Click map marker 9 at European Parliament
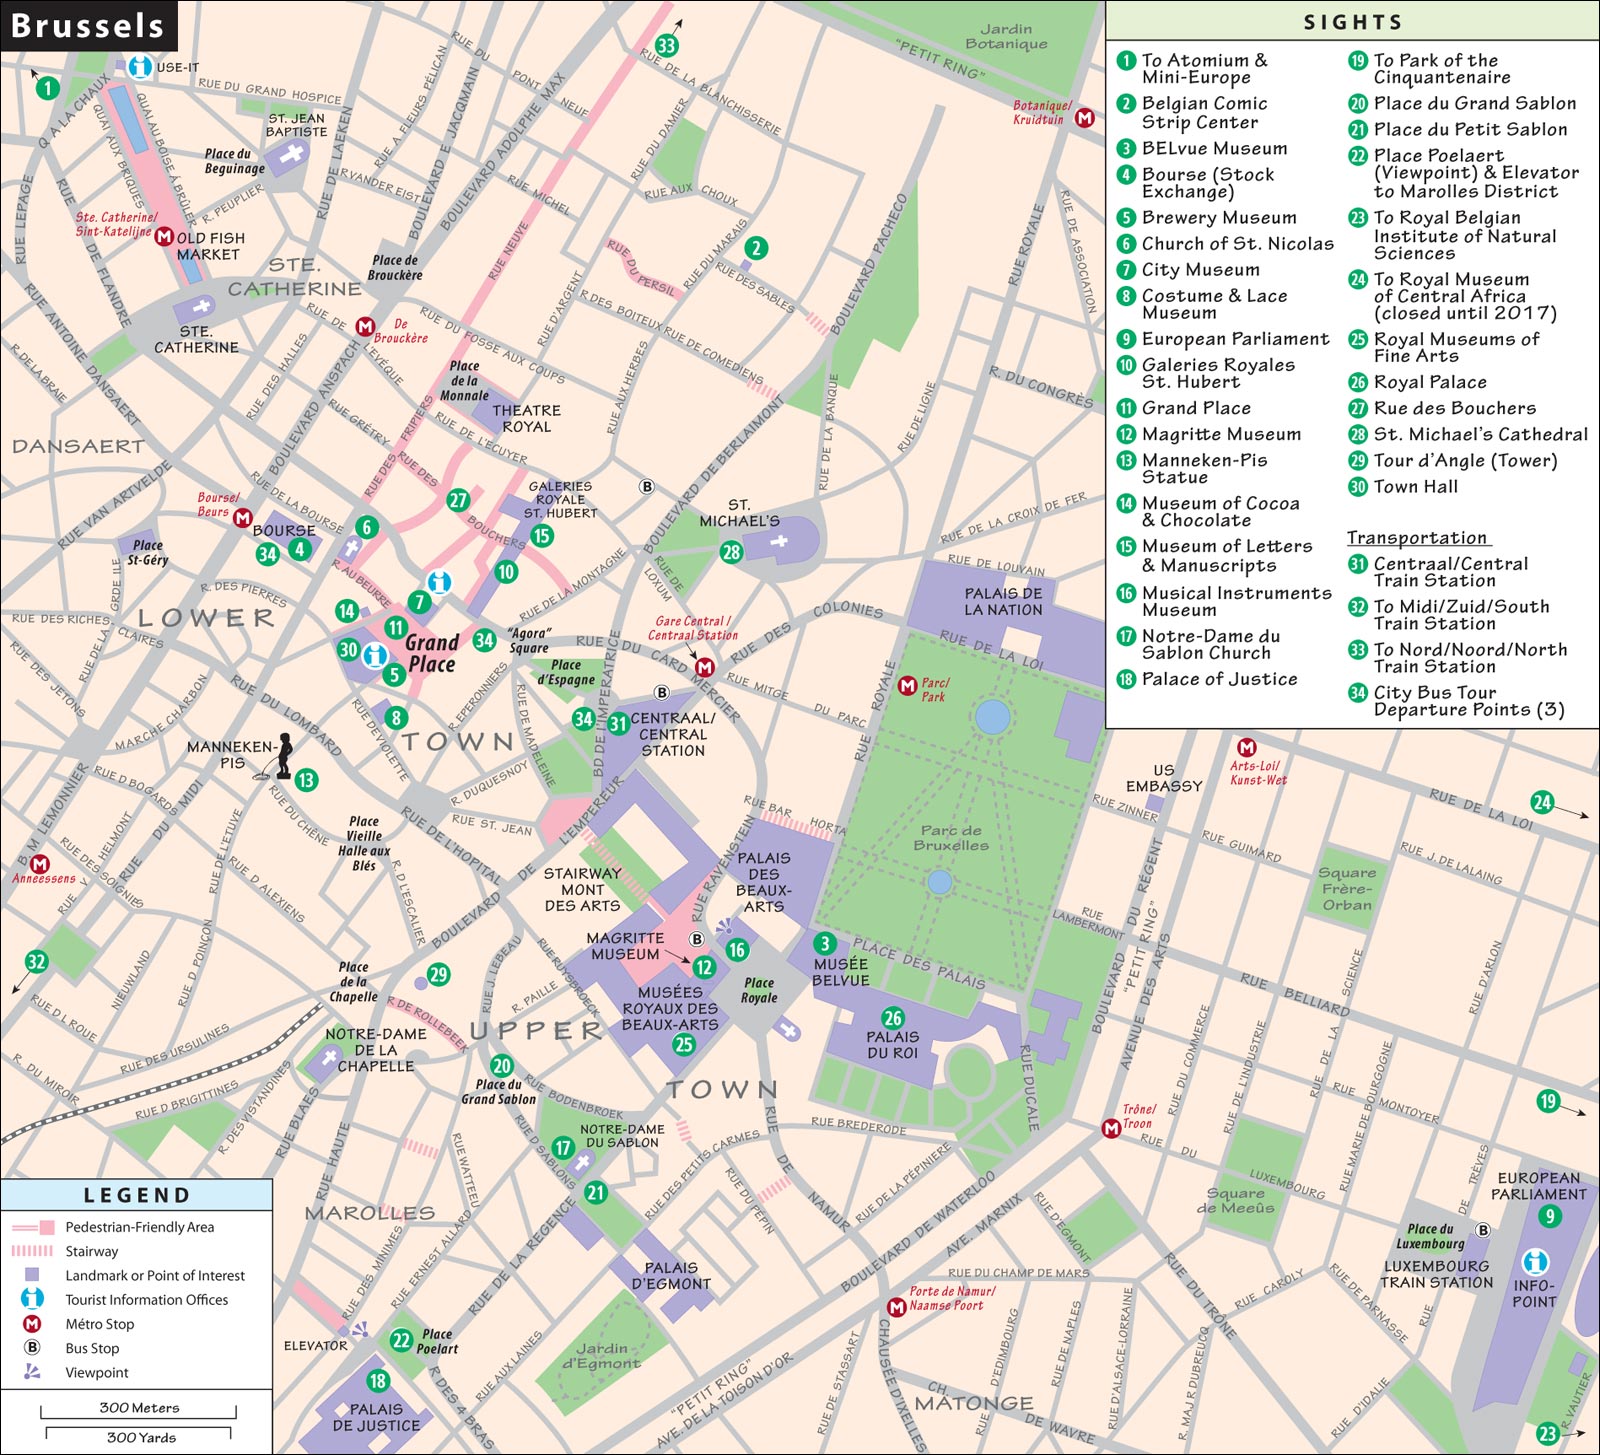The width and height of the screenshot is (1600, 1455). [x=1549, y=1217]
